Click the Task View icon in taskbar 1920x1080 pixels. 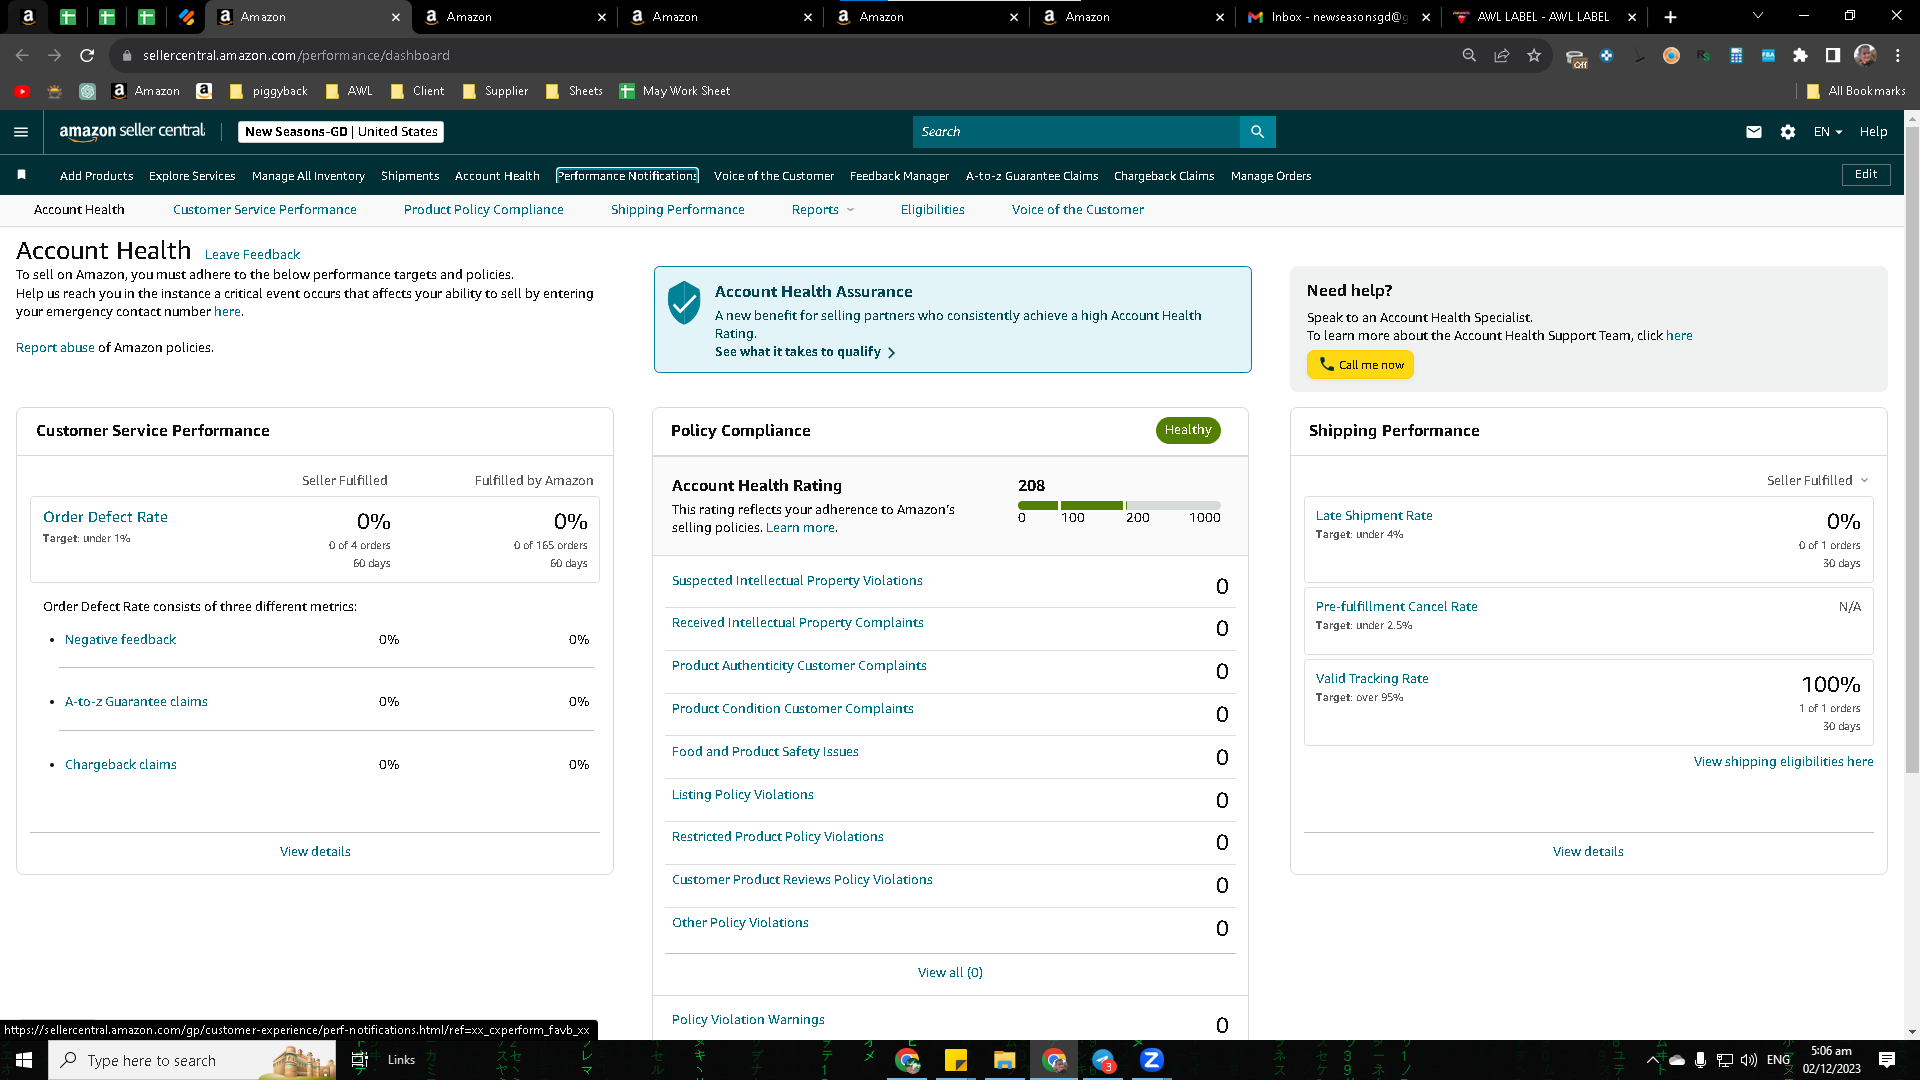pos(360,1060)
